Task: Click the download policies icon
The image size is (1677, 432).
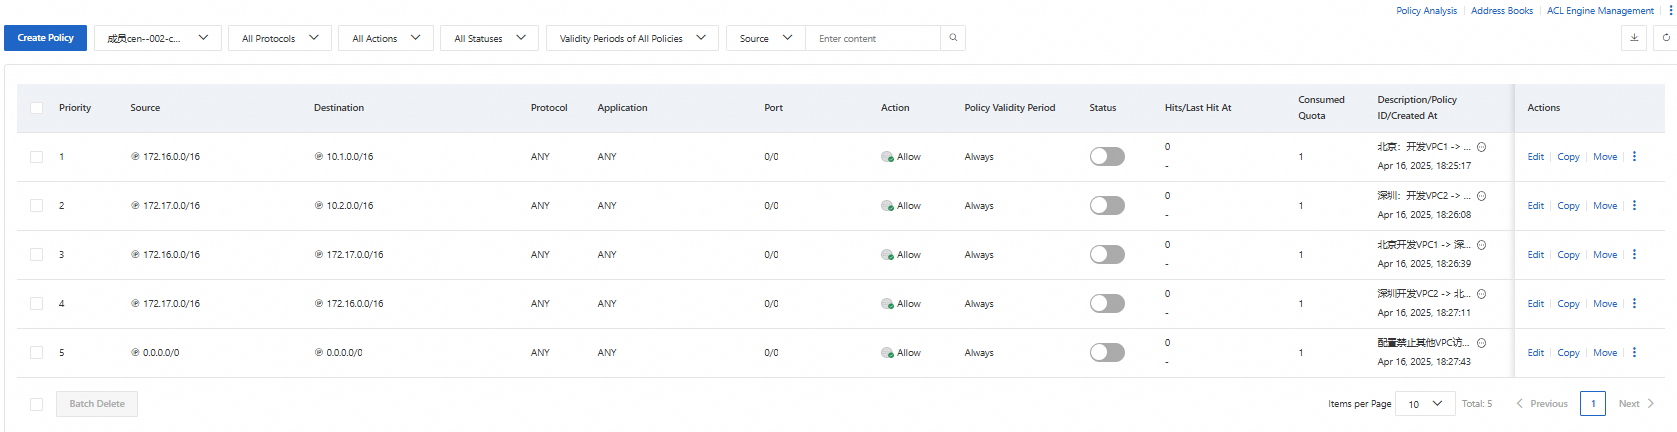Action: tap(1634, 38)
